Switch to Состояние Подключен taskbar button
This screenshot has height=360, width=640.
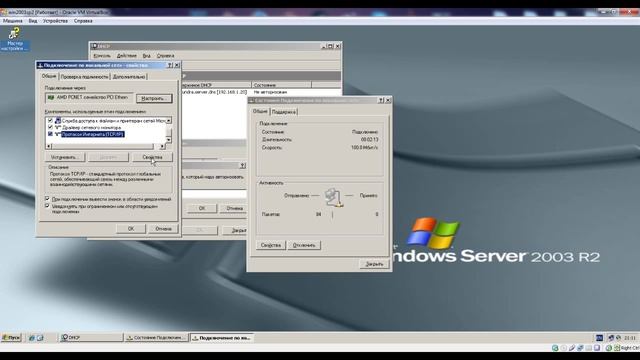(156, 338)
